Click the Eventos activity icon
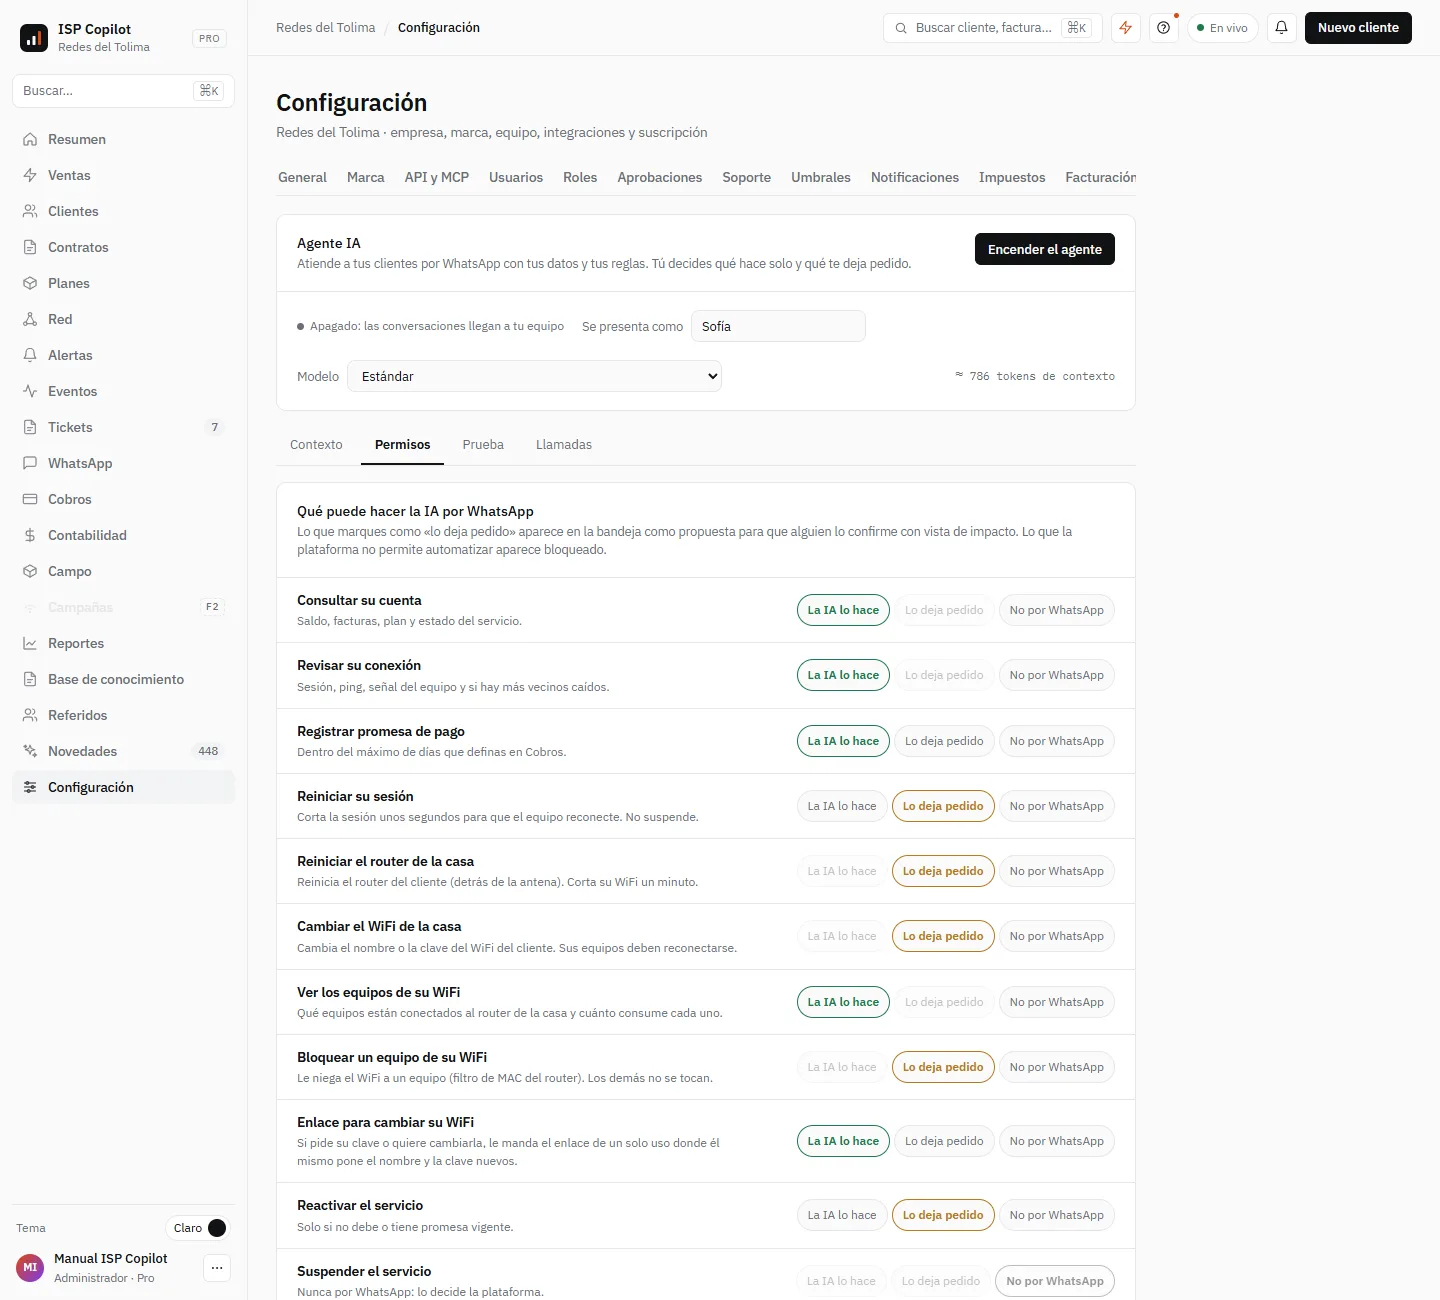The height and width of the screenshot is (1300, 1440). 30,391
